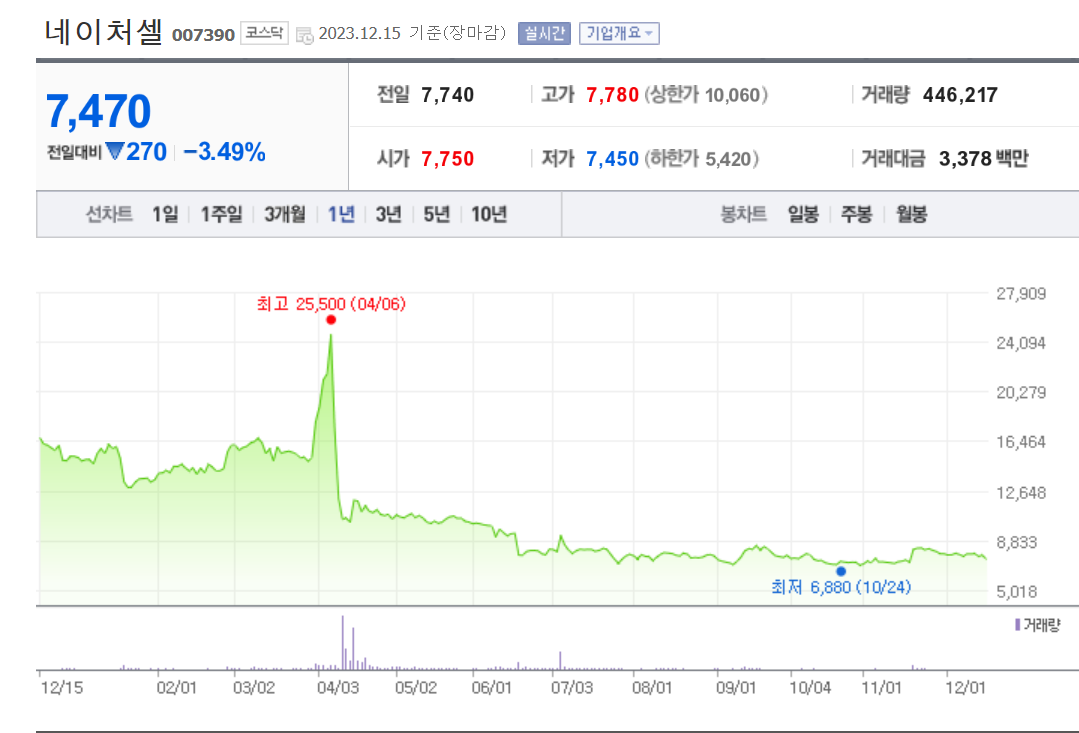The height and width of the screenshot is (733, 1079).
Task: Click the 최저 6,880 (10/24) label
Action: coord(841,587)
